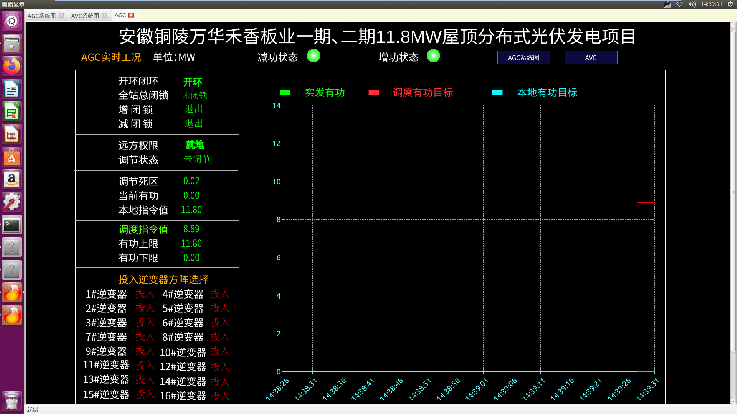This screenshot has width=737, height=414.
Task: Click the cyan 本地有功目标 legend swatch
Action: 497,92
